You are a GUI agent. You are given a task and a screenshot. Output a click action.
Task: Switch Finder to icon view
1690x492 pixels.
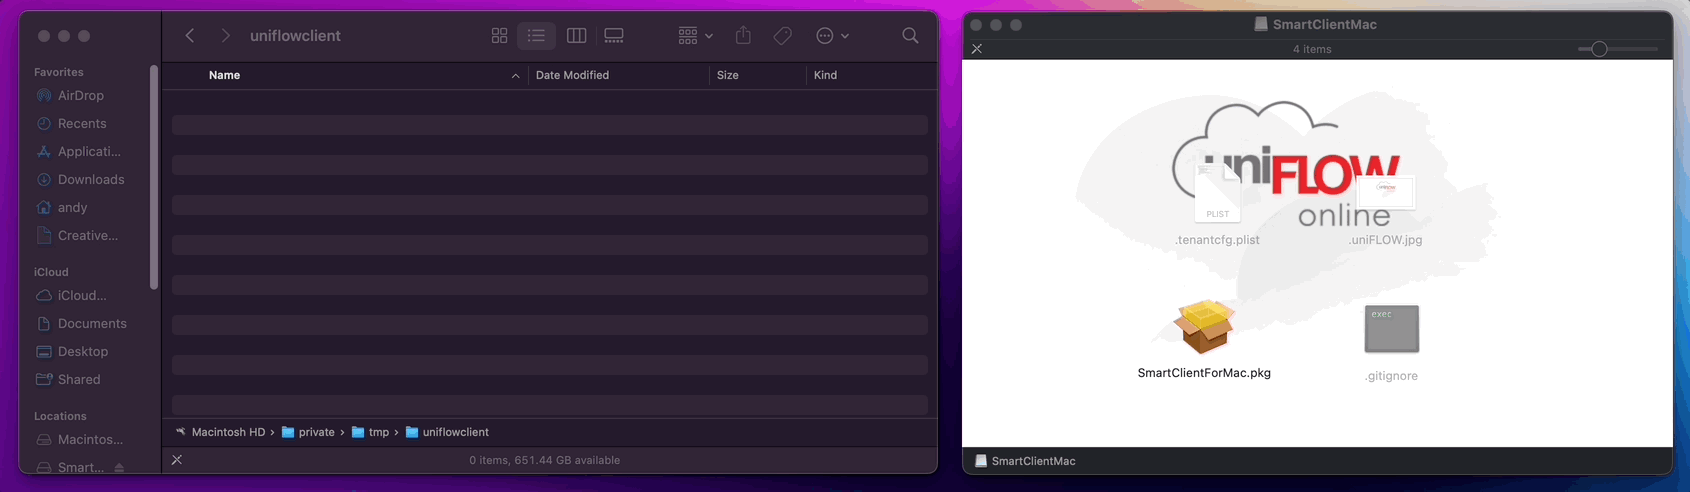click(x=499, y=35)
